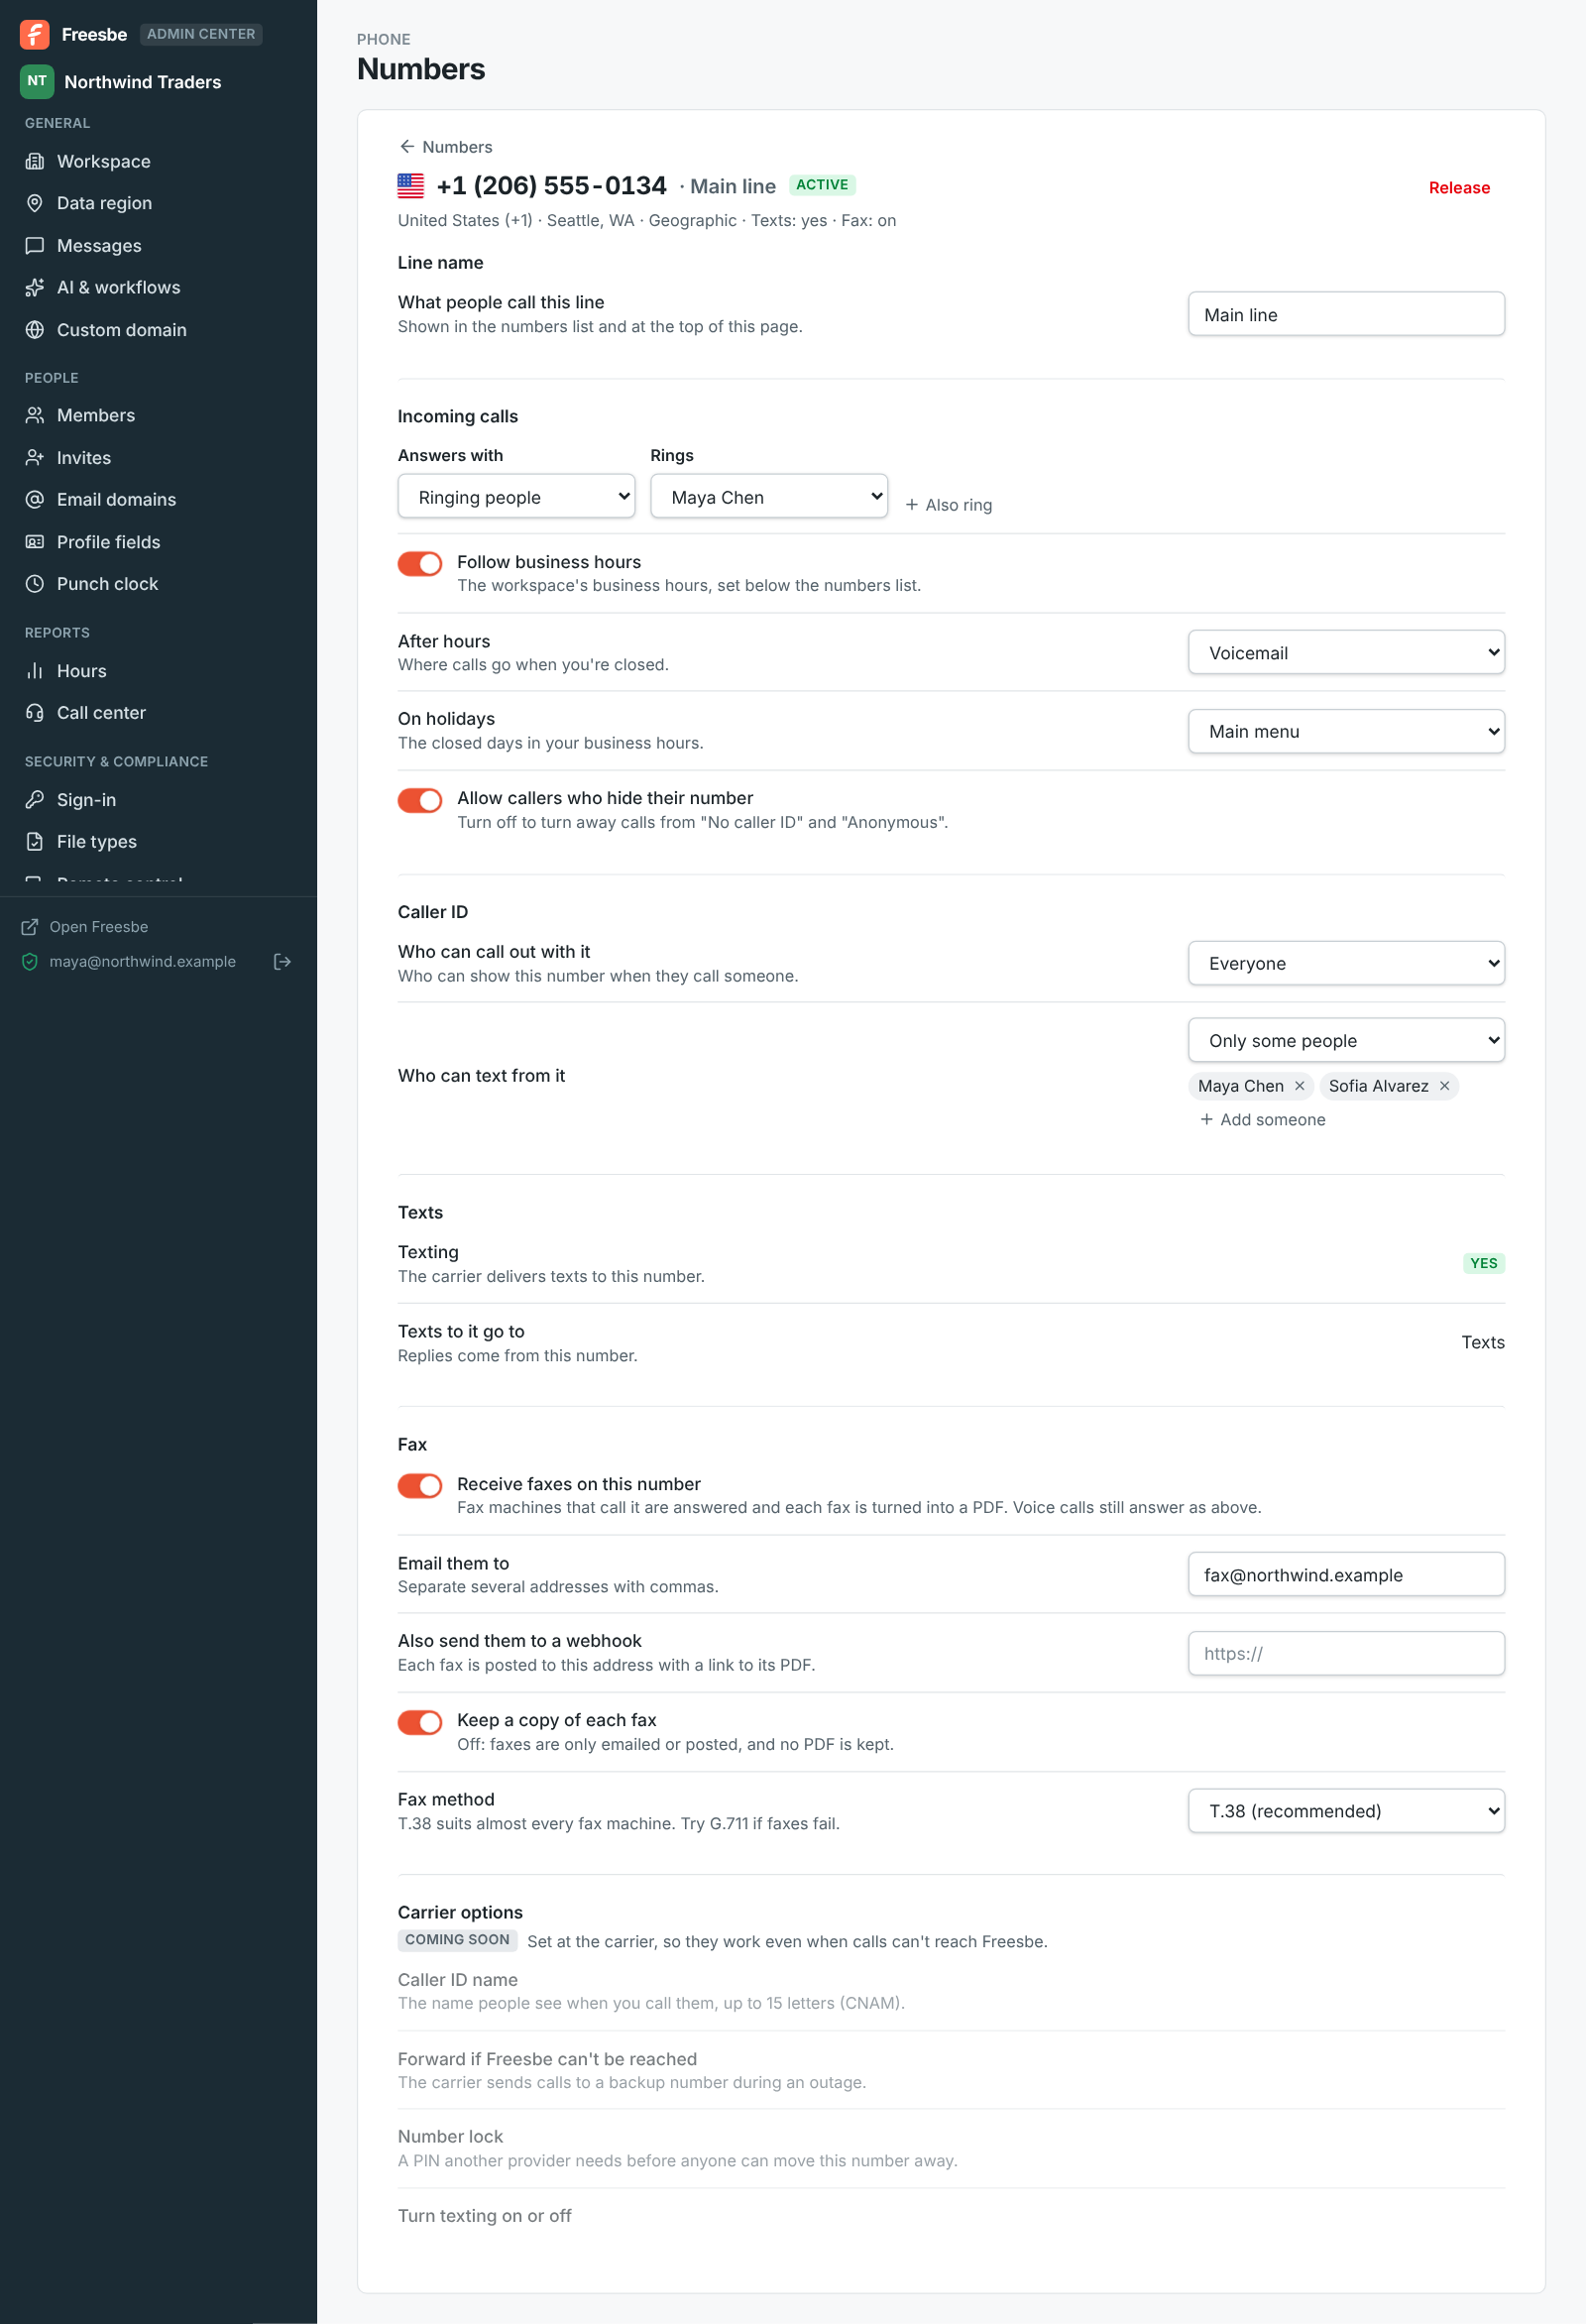Click Open Freesbe link

point(85,927)
